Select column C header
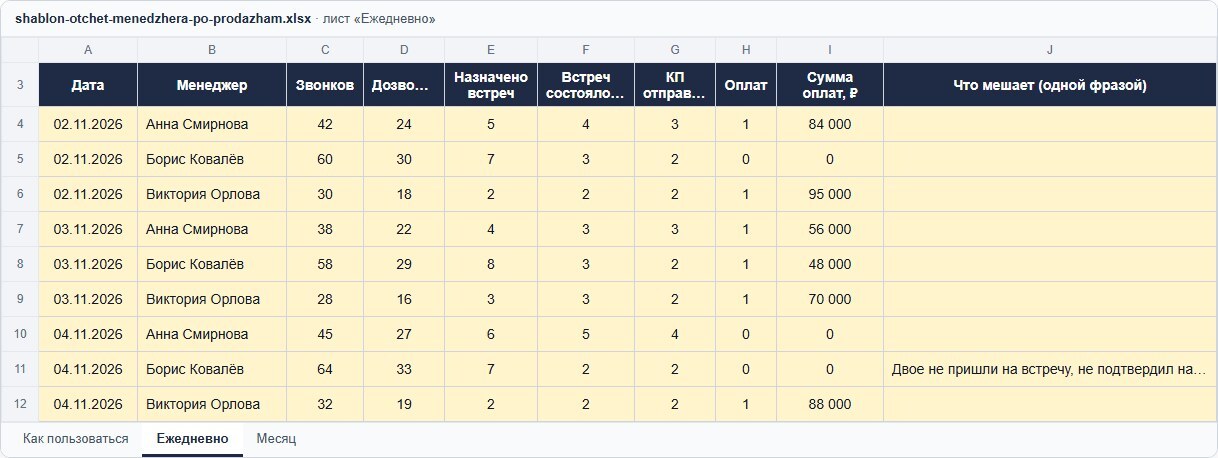 [x=325, y=50]
